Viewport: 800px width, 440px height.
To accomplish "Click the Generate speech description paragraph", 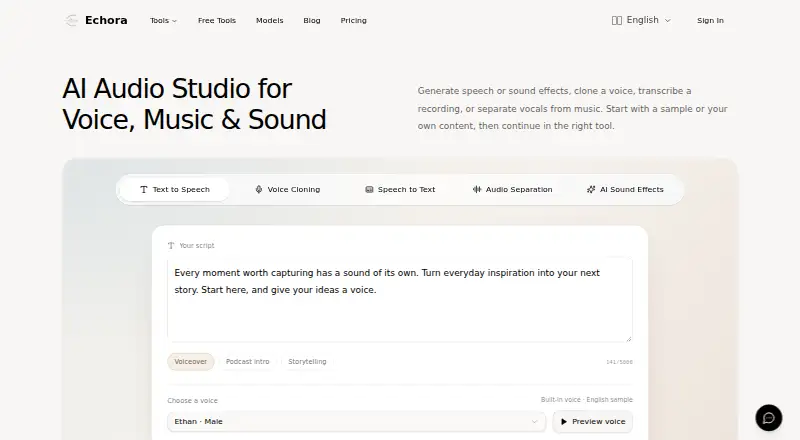I will (572, 108).
